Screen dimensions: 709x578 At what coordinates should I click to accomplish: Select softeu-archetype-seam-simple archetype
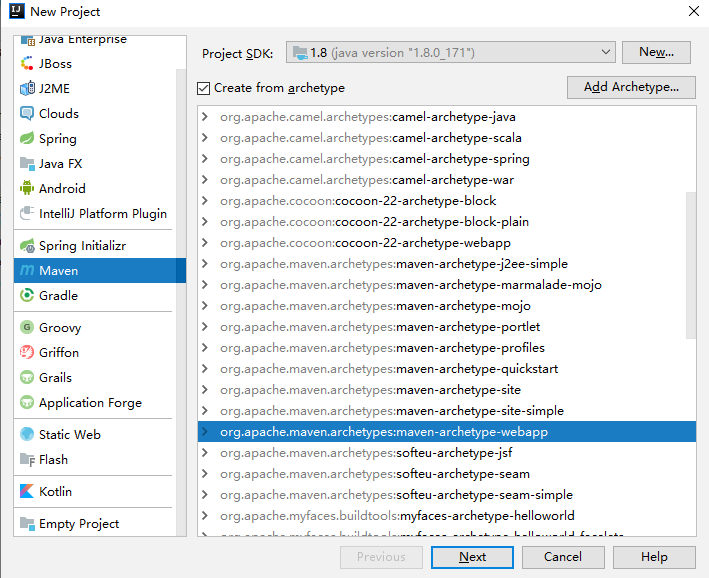coord(447,494)
